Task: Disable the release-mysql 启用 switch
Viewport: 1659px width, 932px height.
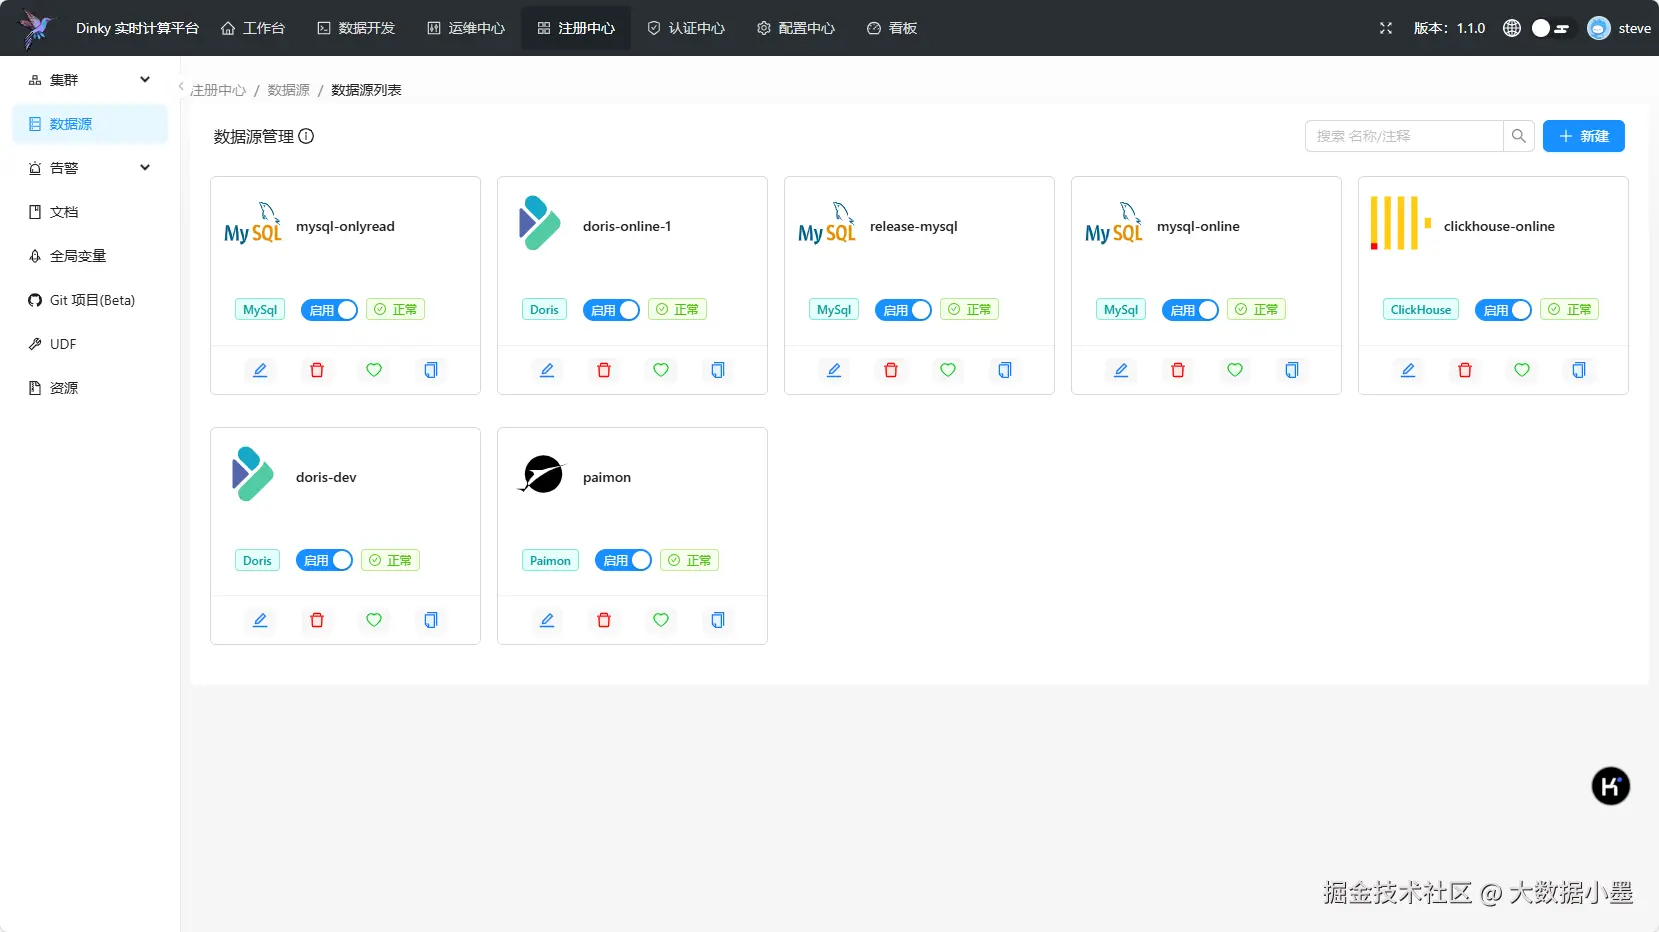Action: pos(903,310)
